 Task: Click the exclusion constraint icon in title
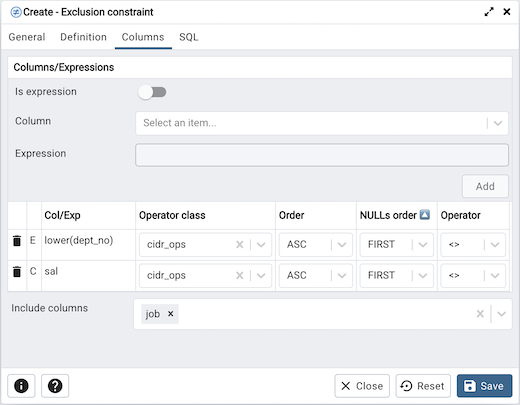[x=16, y=12]
